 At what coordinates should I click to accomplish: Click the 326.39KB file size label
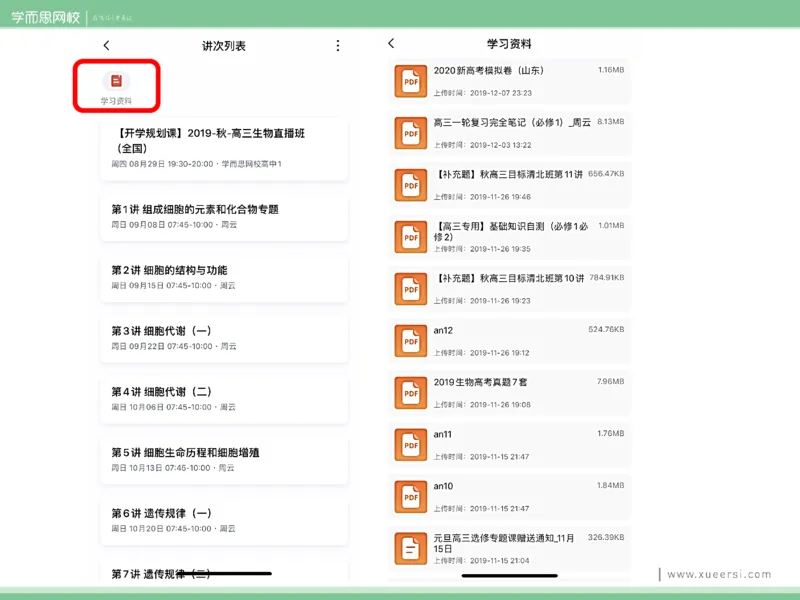[x=606, y=537]
